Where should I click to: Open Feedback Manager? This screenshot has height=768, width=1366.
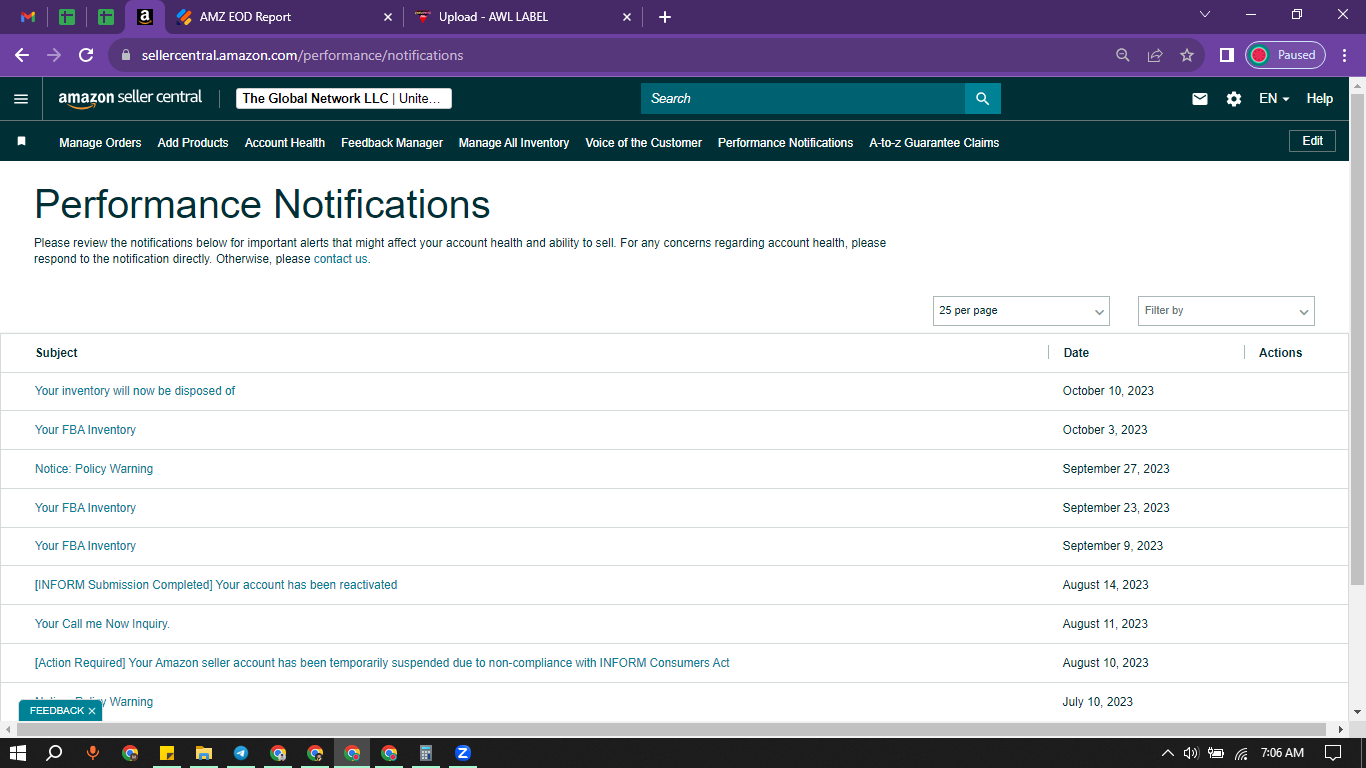point(392,143)
